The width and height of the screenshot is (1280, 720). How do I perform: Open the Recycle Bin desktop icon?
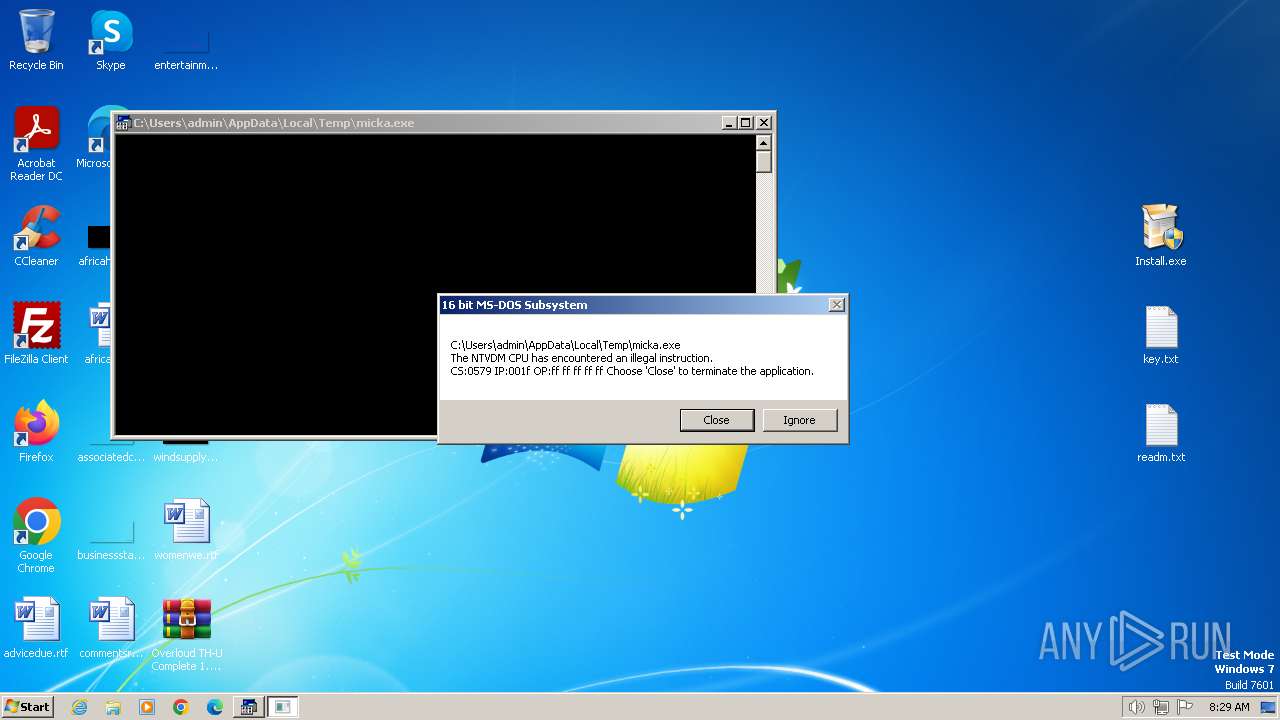tap(36, 40)
